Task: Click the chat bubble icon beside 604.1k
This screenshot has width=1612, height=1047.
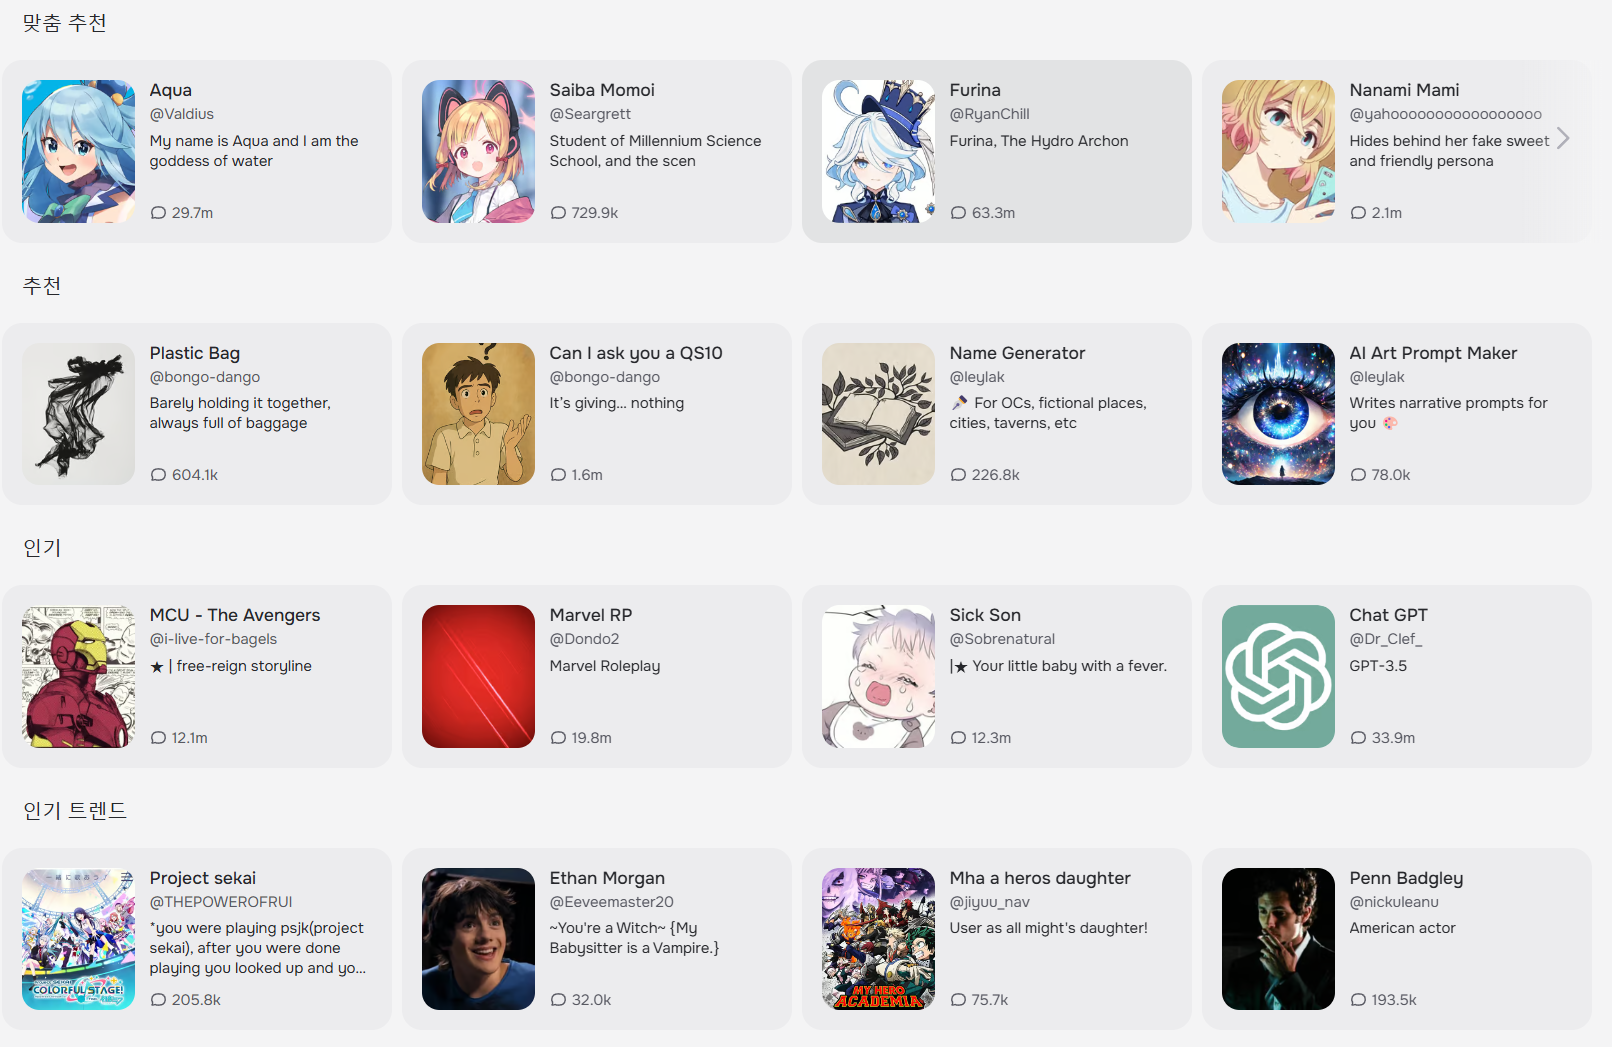Action: (x=158, y=475)
